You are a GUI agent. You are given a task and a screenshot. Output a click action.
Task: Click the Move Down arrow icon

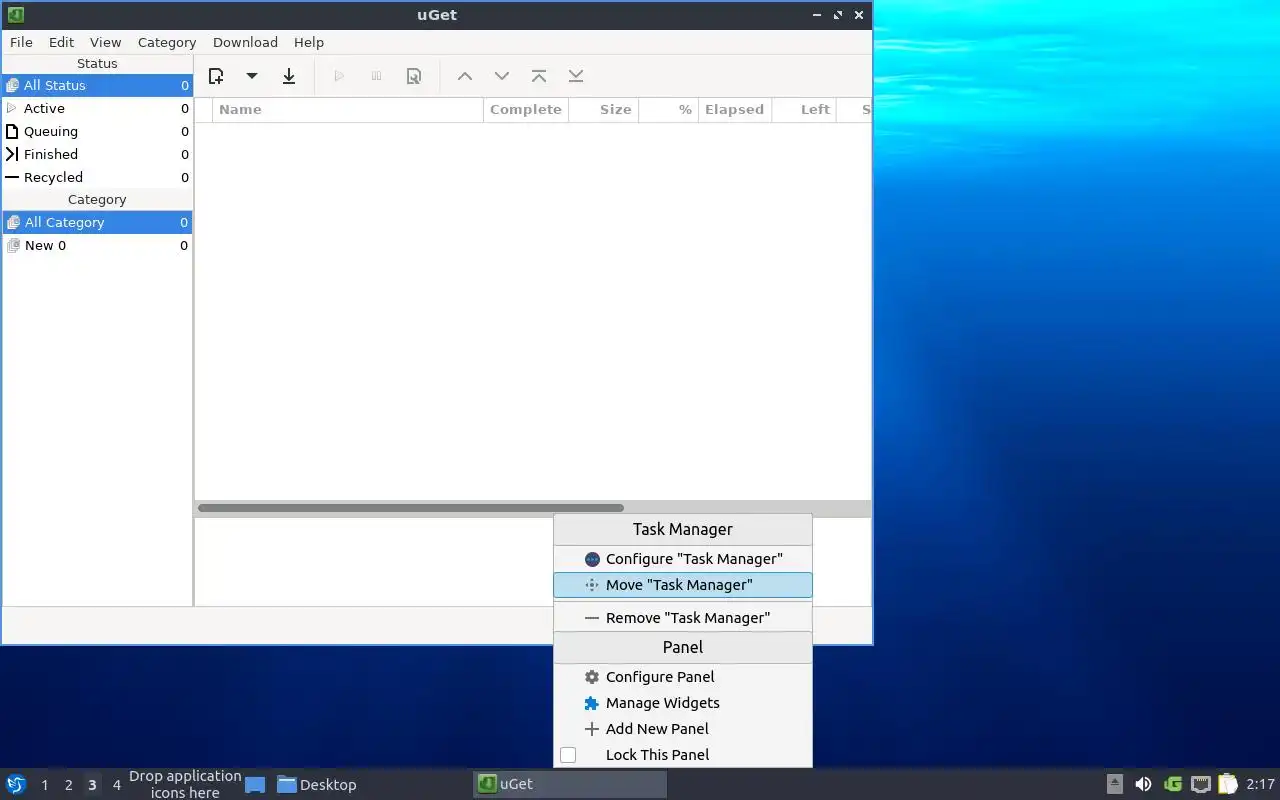pyautogui.click(x=502, y=76)
